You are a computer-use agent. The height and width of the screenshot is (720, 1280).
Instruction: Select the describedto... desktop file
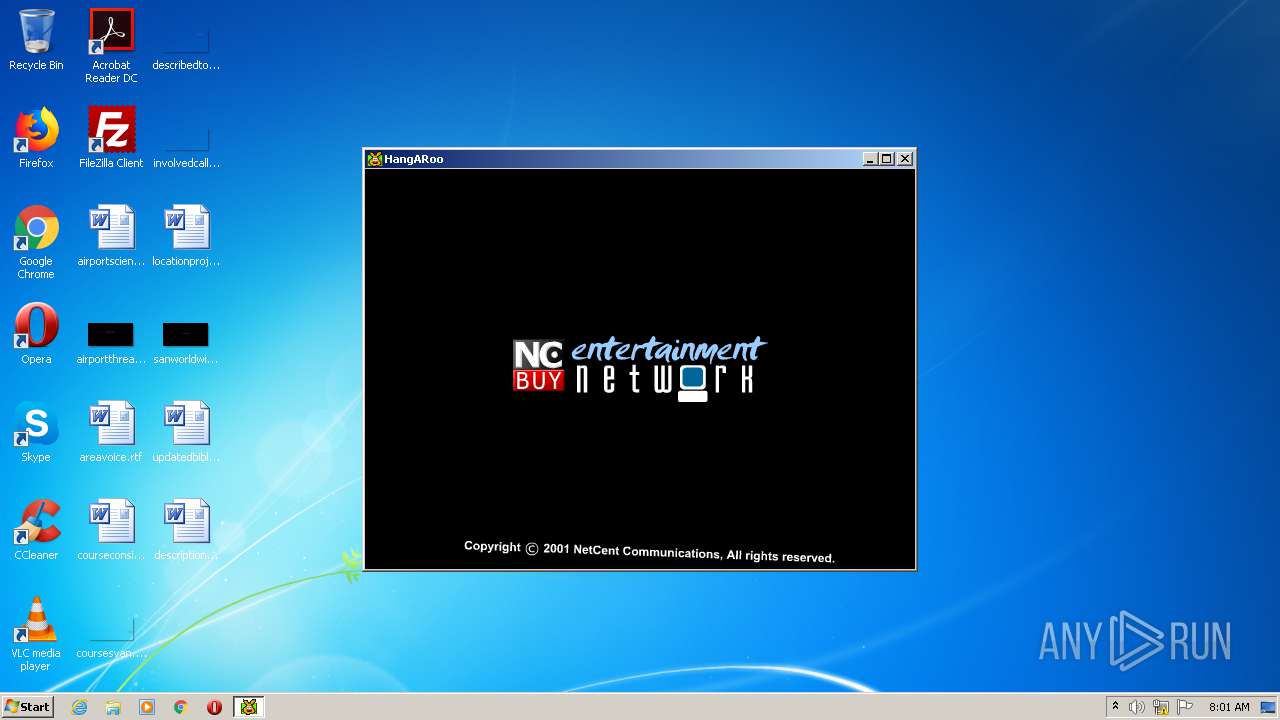coord(186,41)
